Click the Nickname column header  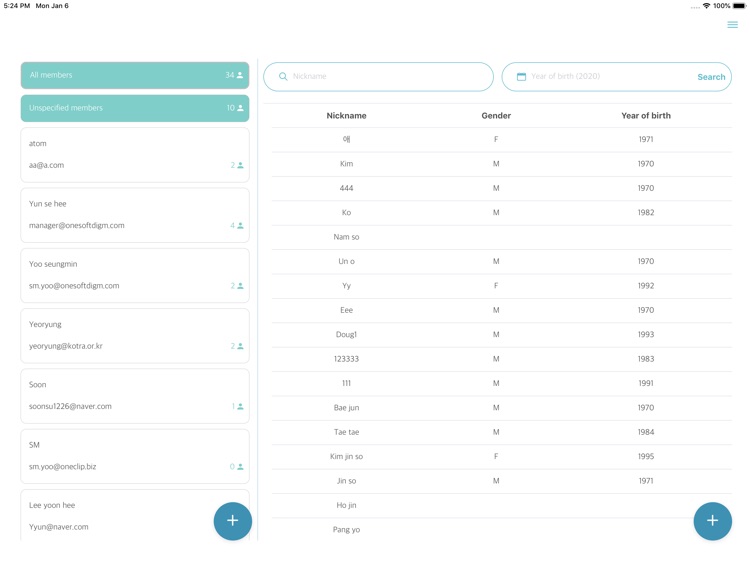coord(346,116)
